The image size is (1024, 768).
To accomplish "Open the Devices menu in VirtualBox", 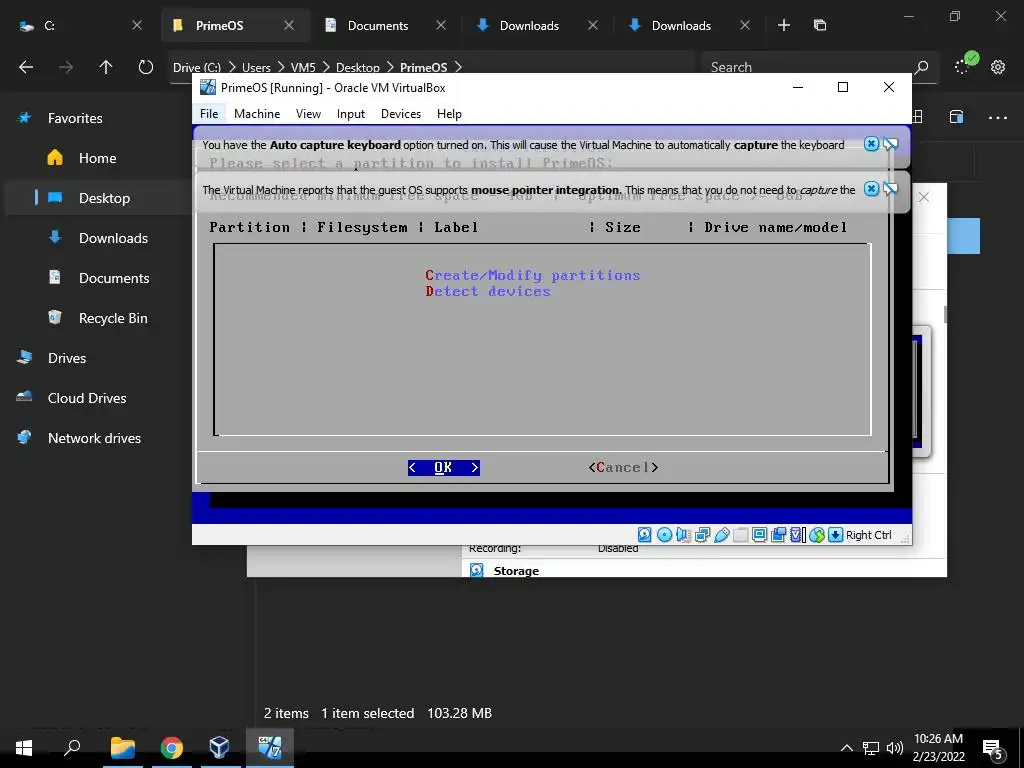I will [400, 114].
